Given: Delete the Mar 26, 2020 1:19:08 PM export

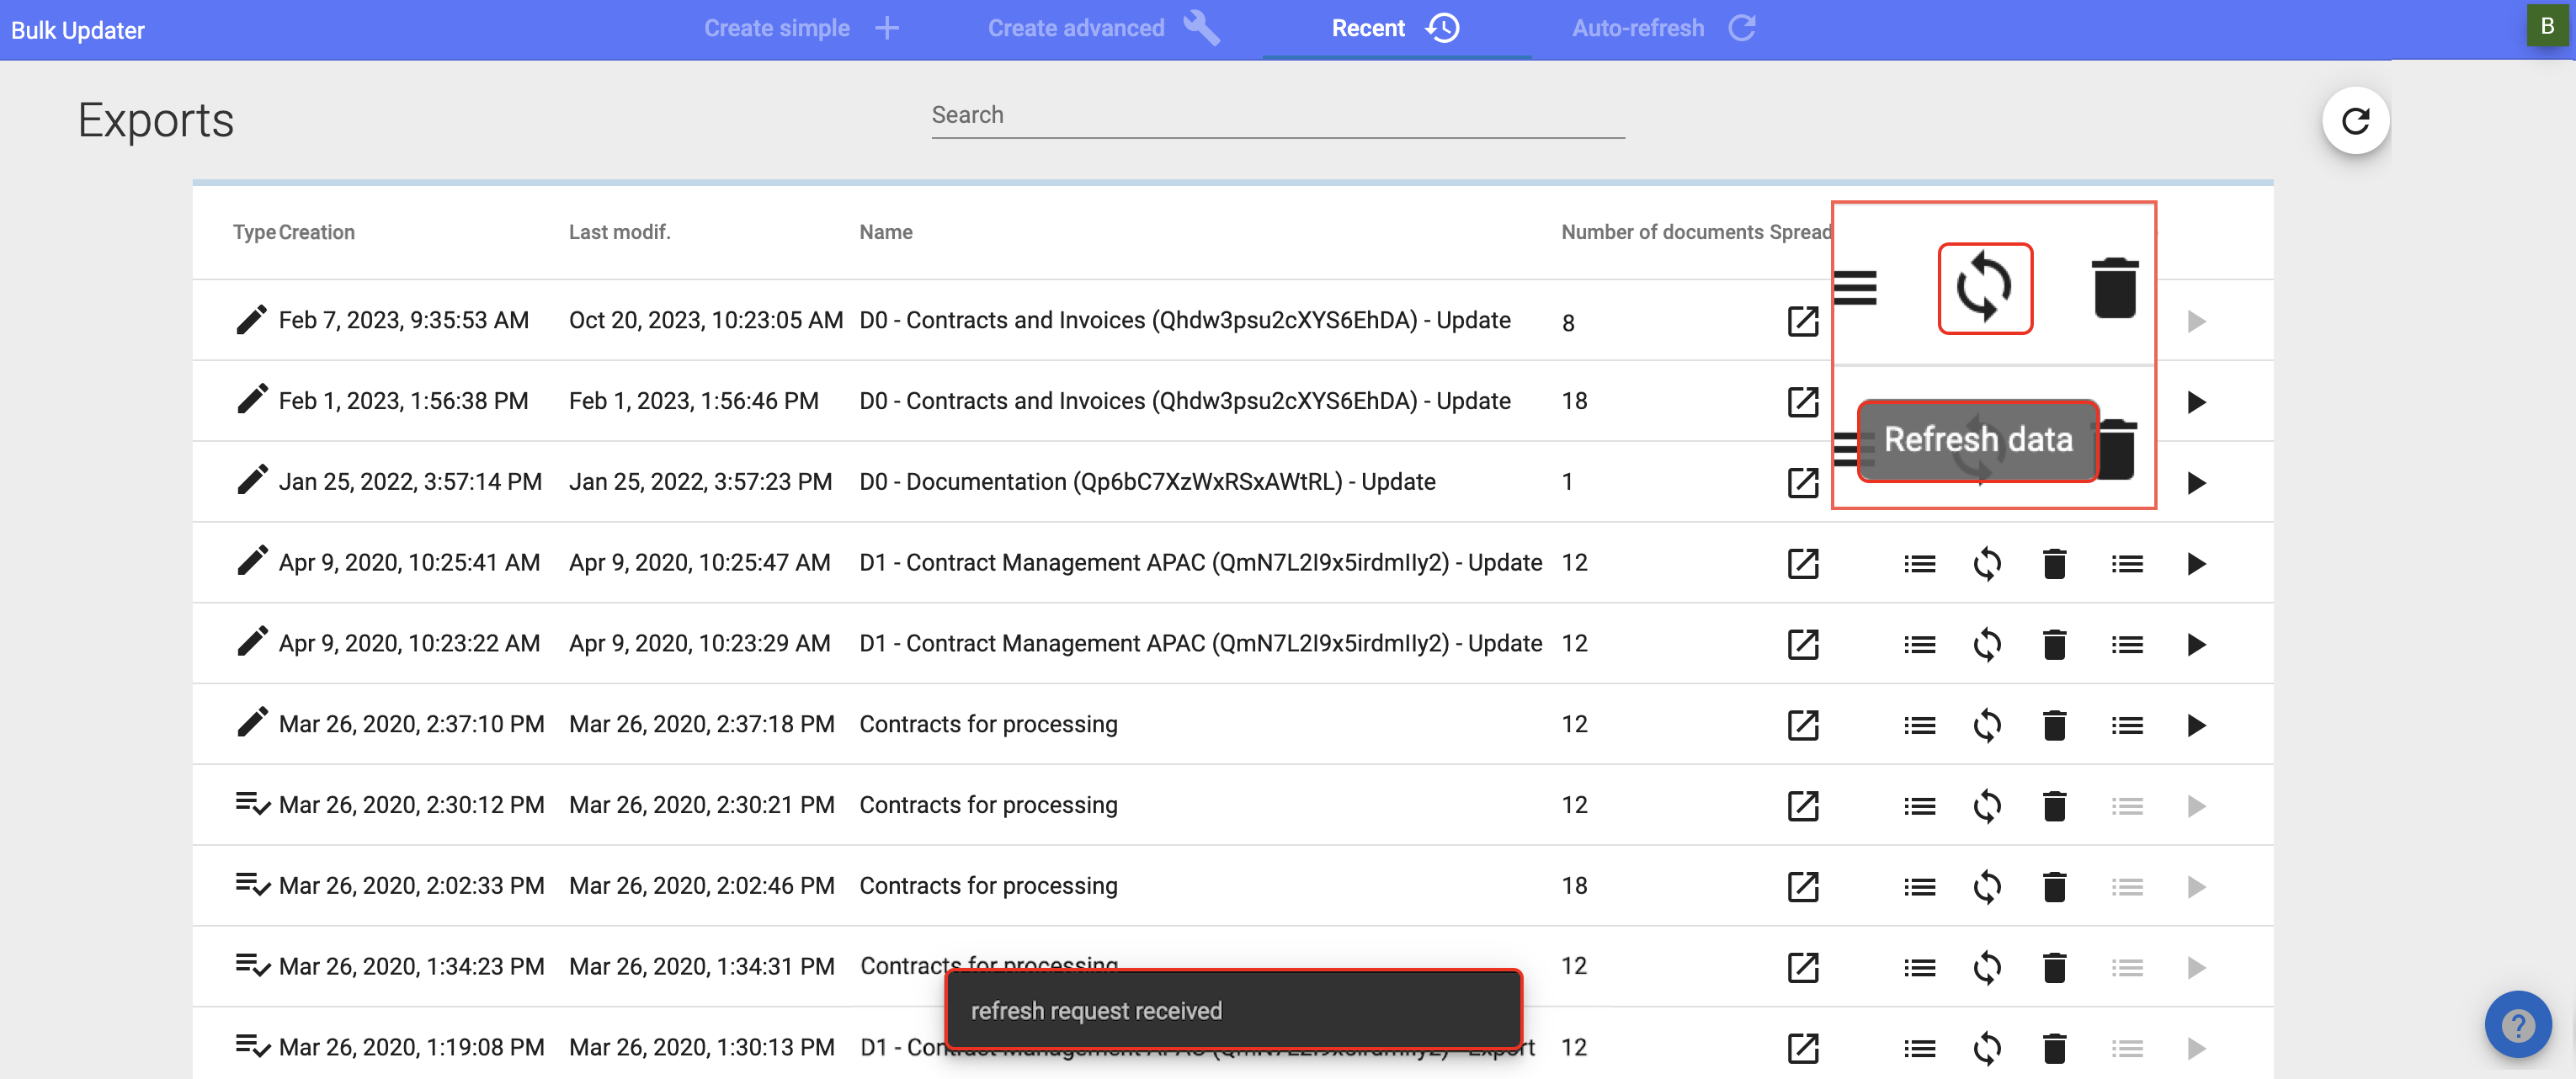Looking at the screenshot, I should tap(2054, 1049).
